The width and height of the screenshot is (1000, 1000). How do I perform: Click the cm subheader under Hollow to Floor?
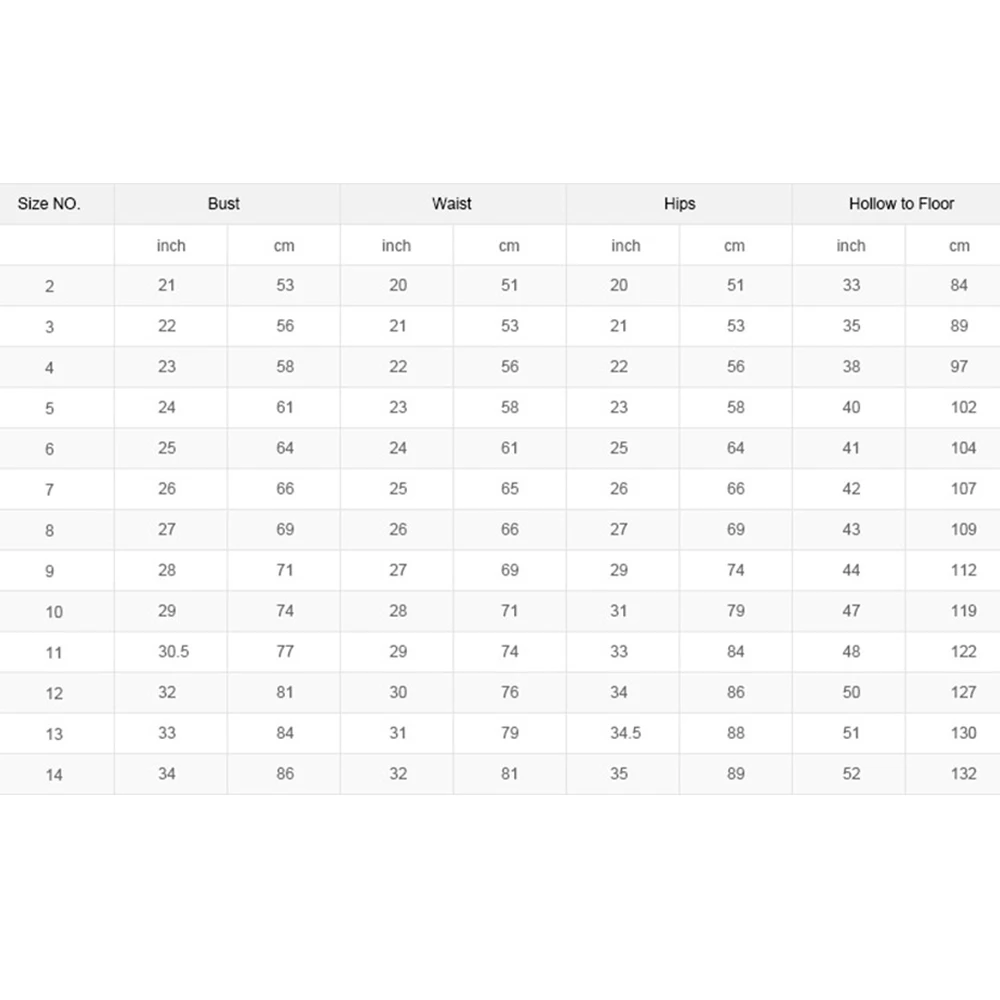(x=959, y=246)
